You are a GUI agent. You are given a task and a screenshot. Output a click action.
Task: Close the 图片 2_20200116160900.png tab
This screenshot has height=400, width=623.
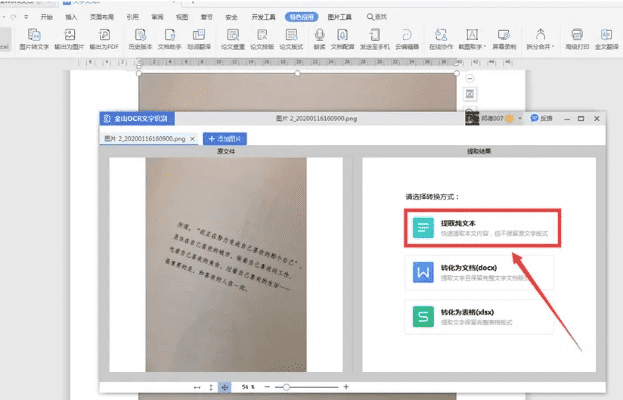[x=192, y=139]
